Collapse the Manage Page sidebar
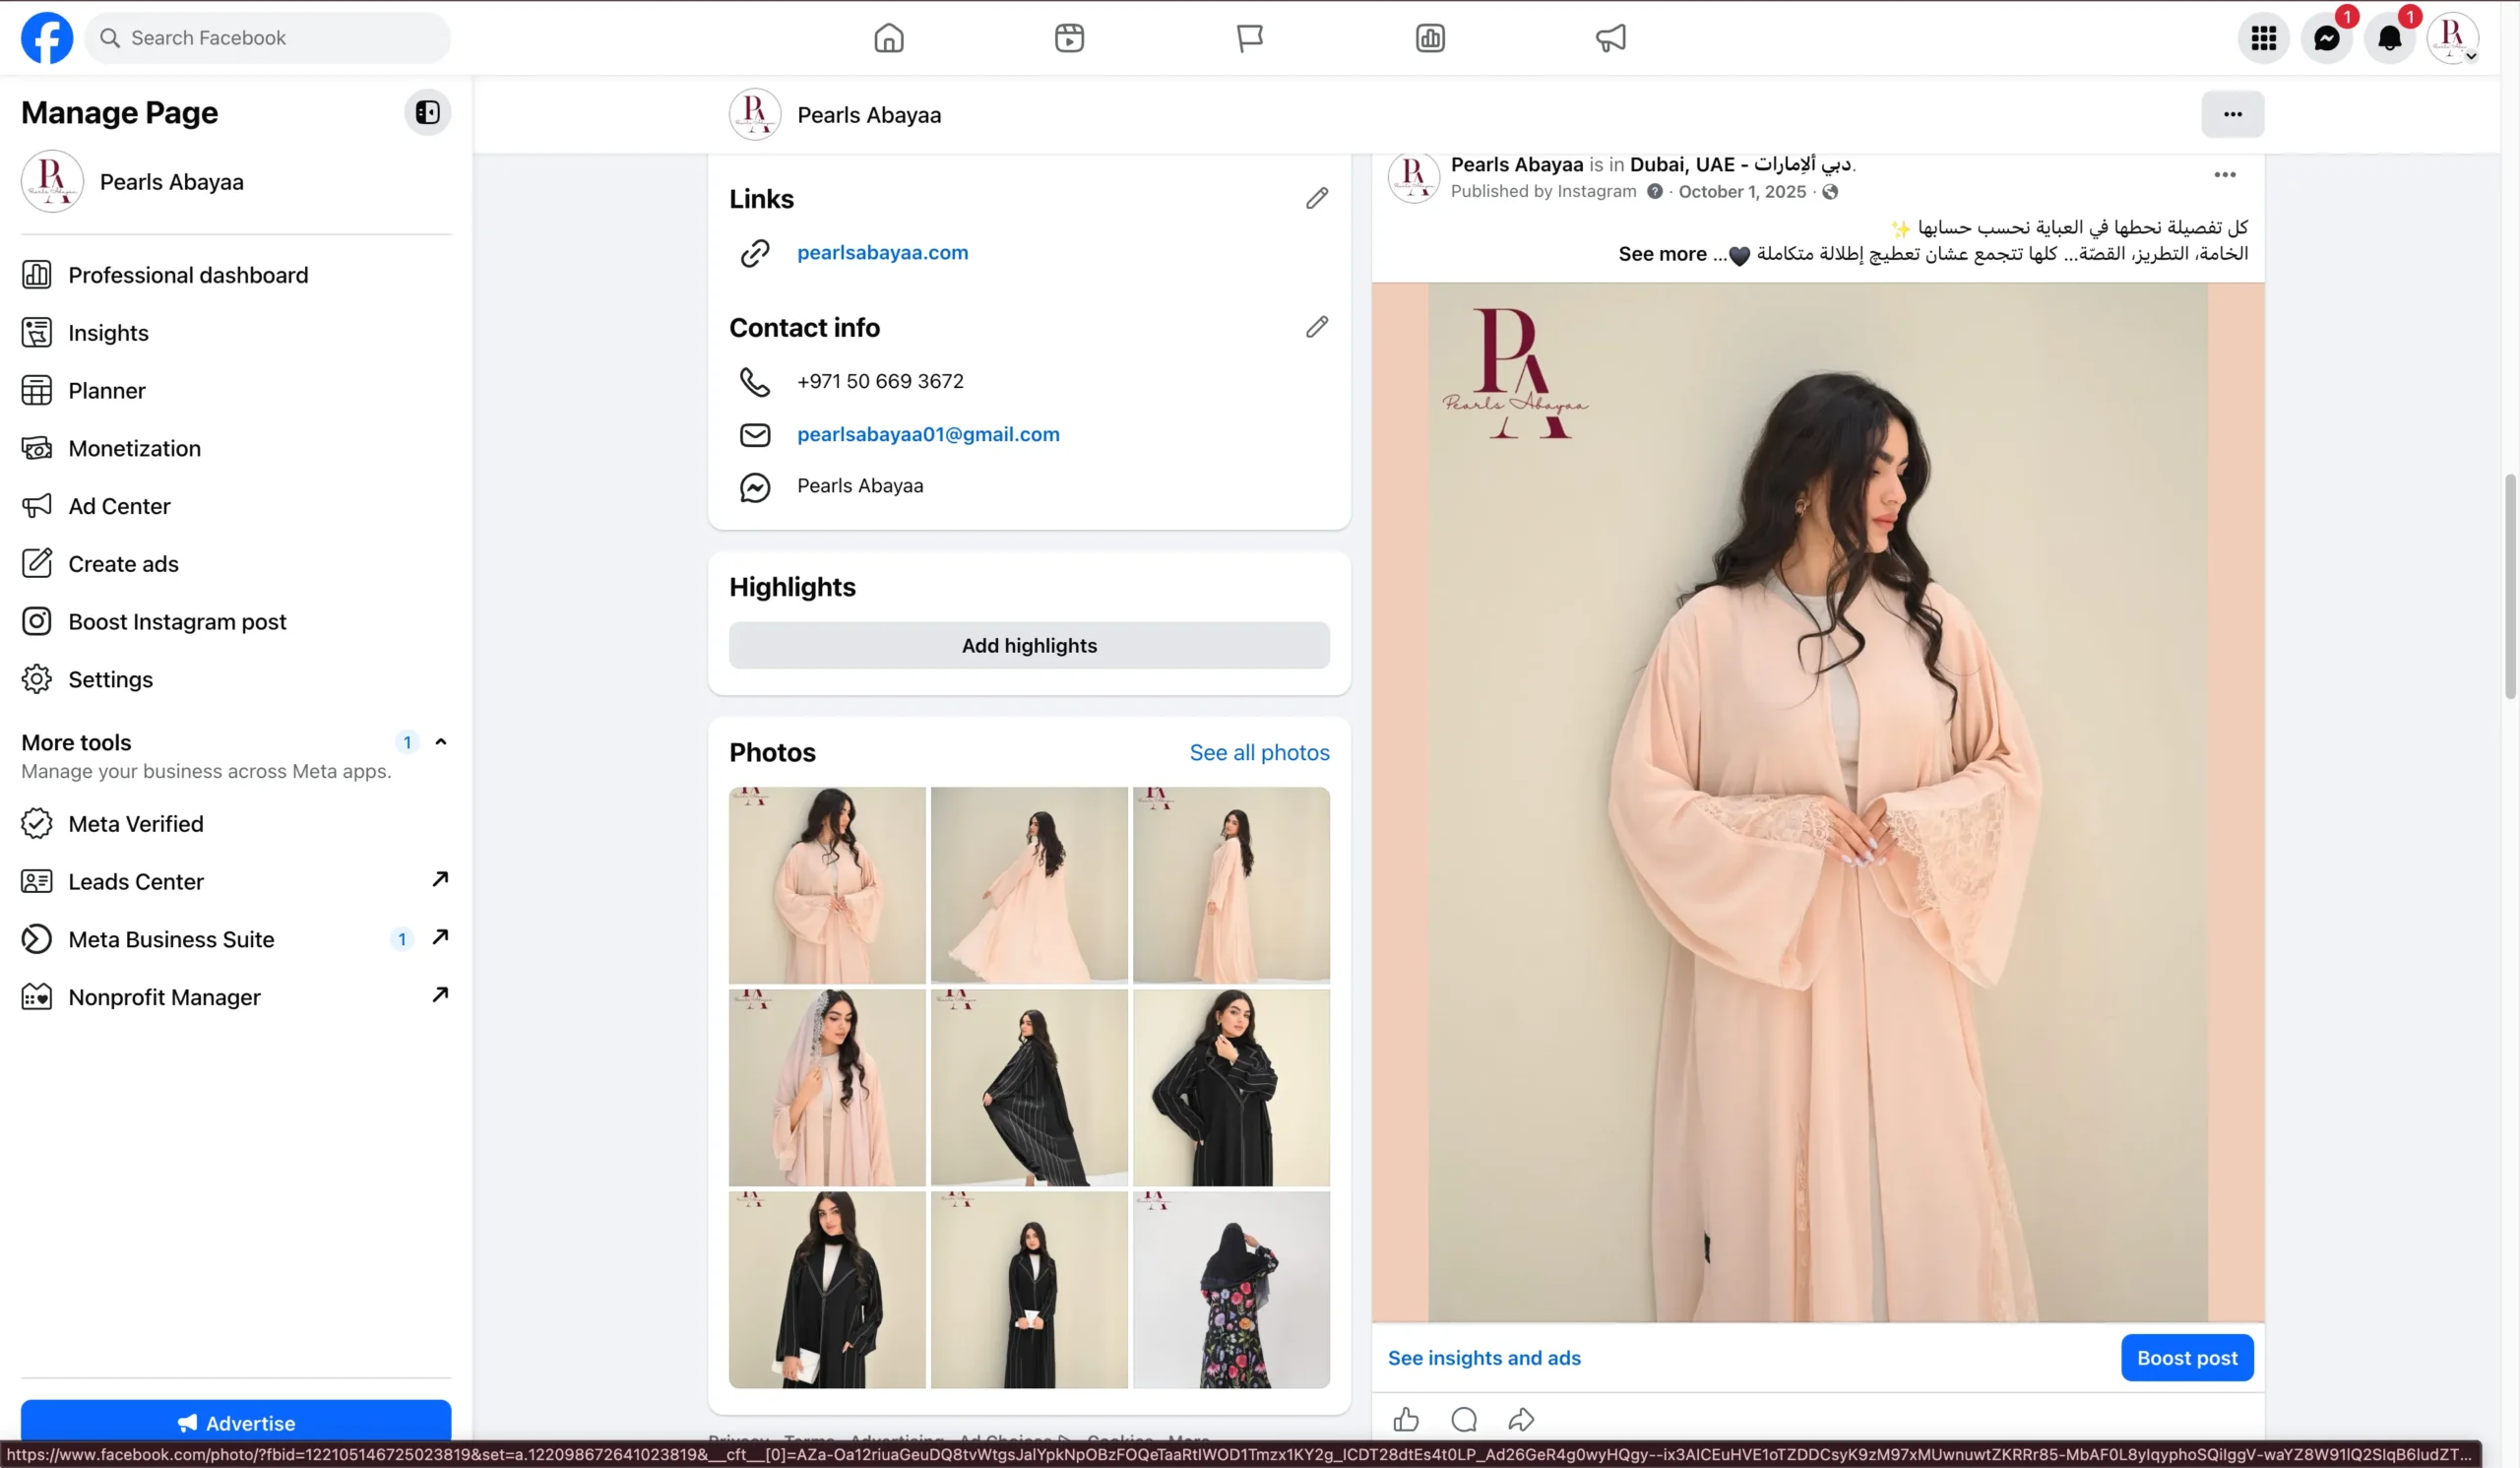 (427, 112)
